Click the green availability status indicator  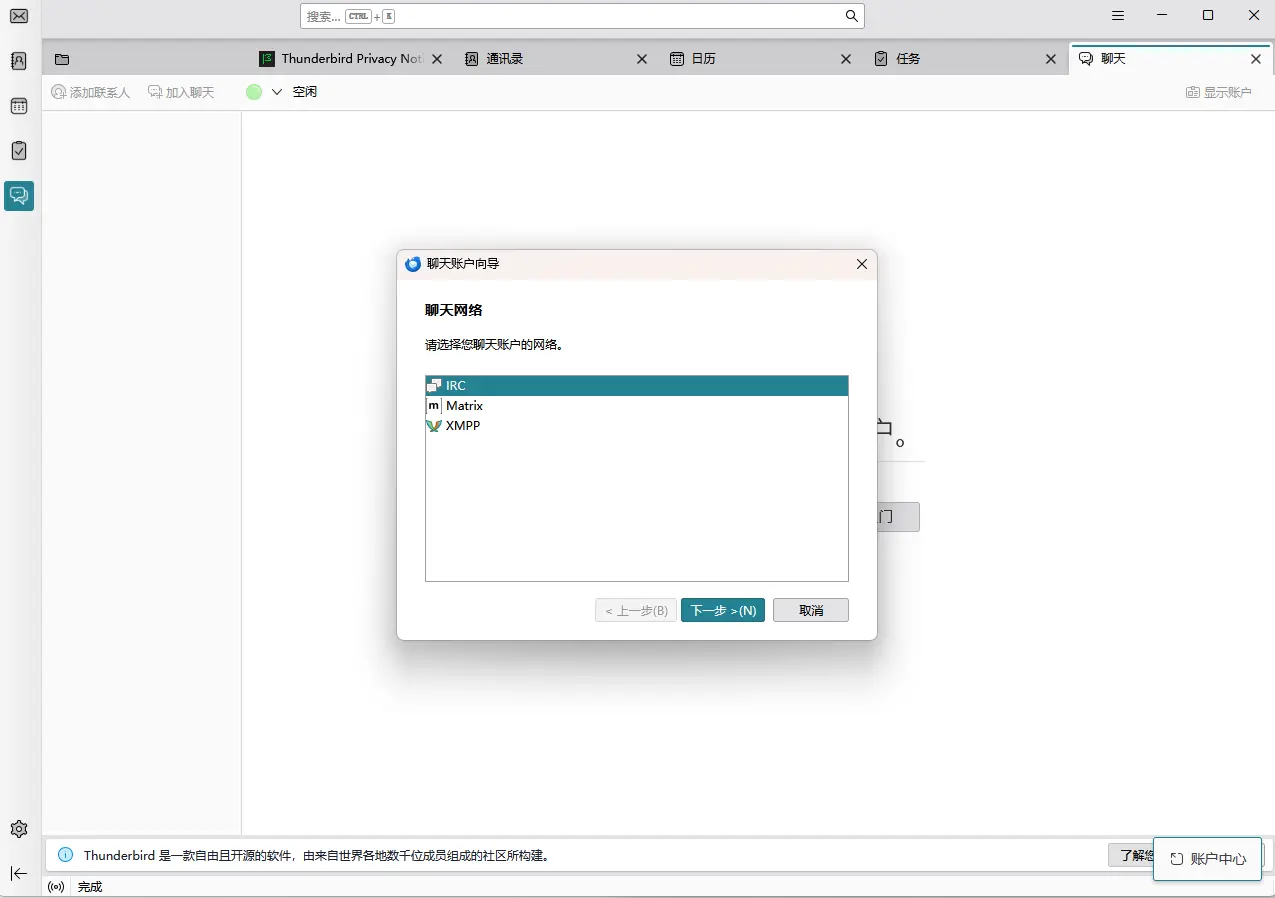254,92
